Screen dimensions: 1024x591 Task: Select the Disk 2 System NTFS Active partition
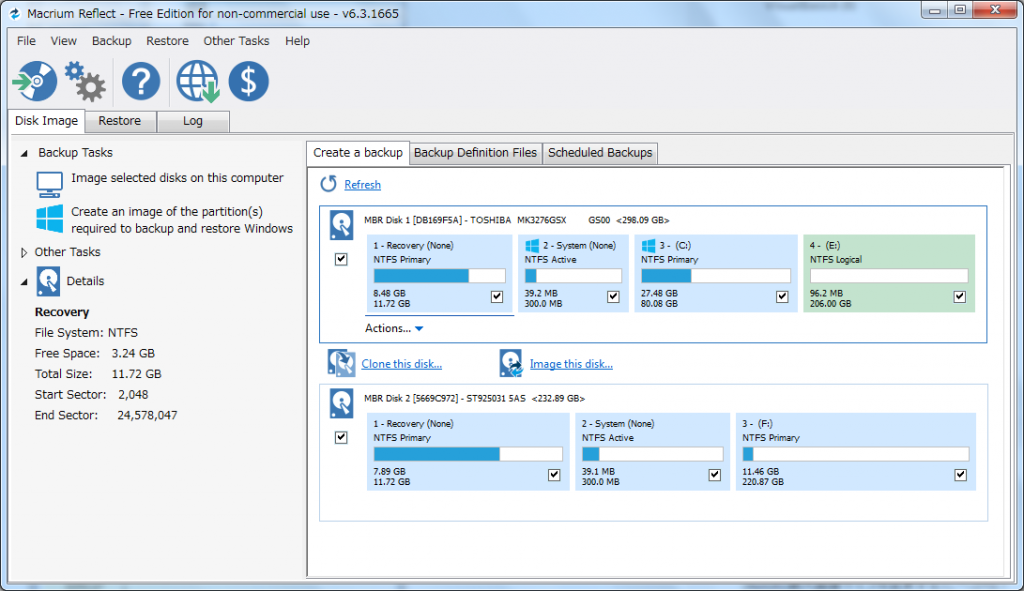click(x=652, y=451)
